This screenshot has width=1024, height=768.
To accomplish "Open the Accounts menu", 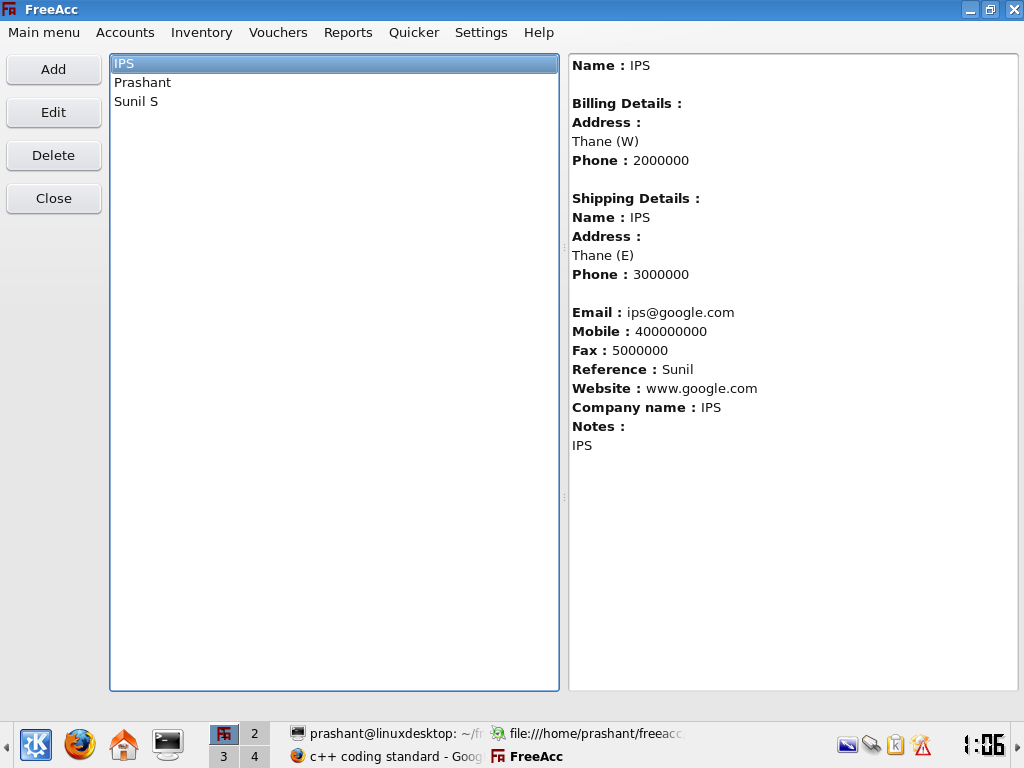I will click(125, 33).
